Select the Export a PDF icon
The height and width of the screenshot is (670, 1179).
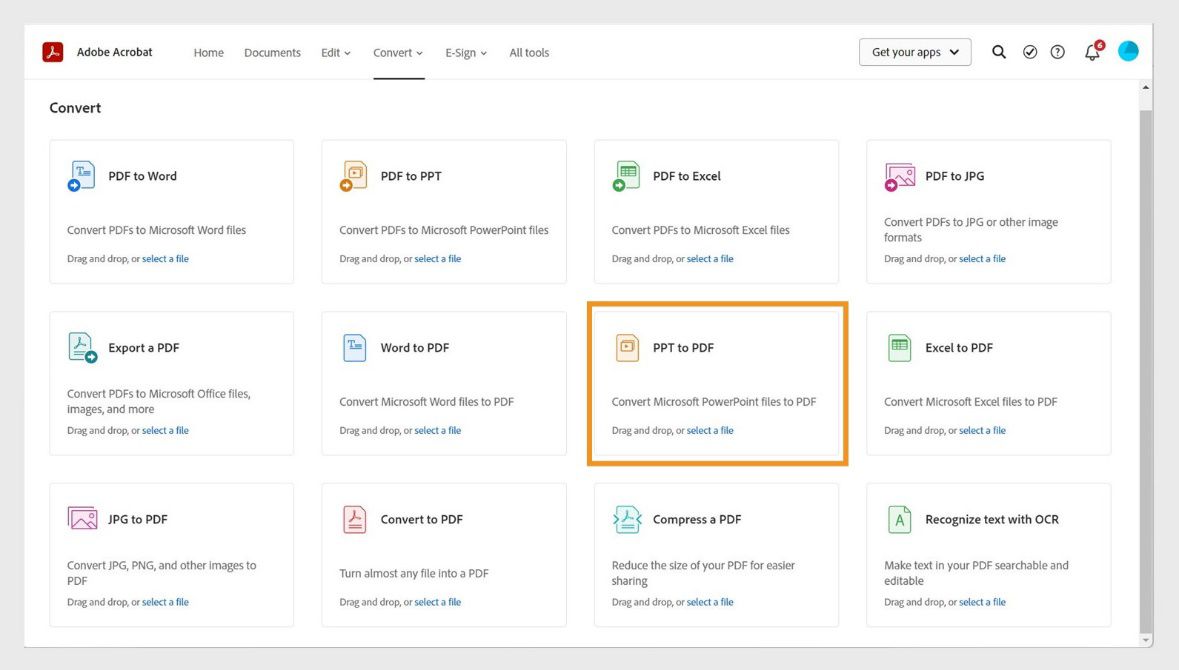pyautogui.click(x=81, y=346)
